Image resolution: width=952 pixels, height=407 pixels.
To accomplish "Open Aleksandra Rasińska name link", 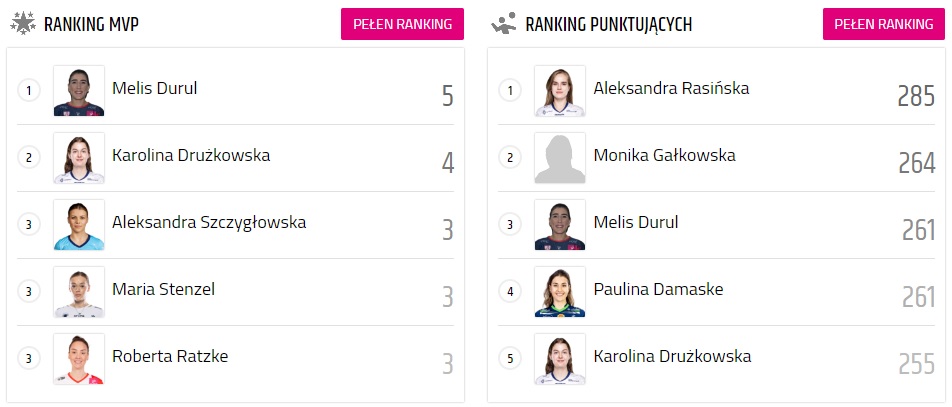I will [x=671, y=88].
